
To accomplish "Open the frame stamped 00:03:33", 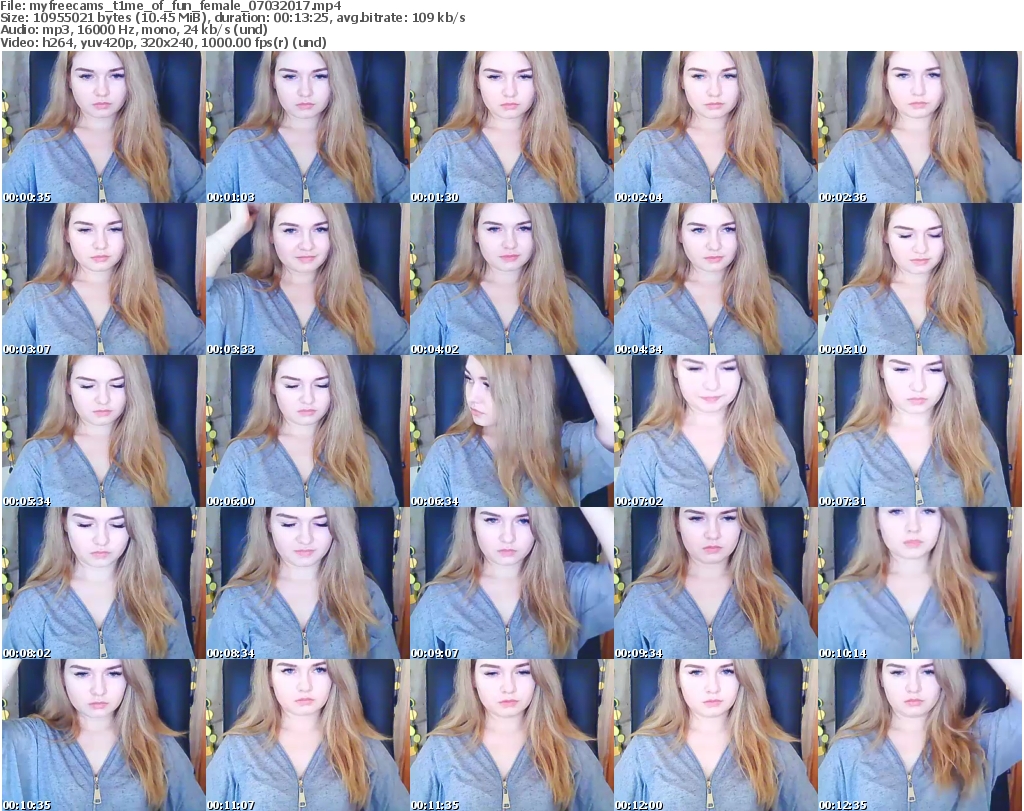I will (308, 279).
